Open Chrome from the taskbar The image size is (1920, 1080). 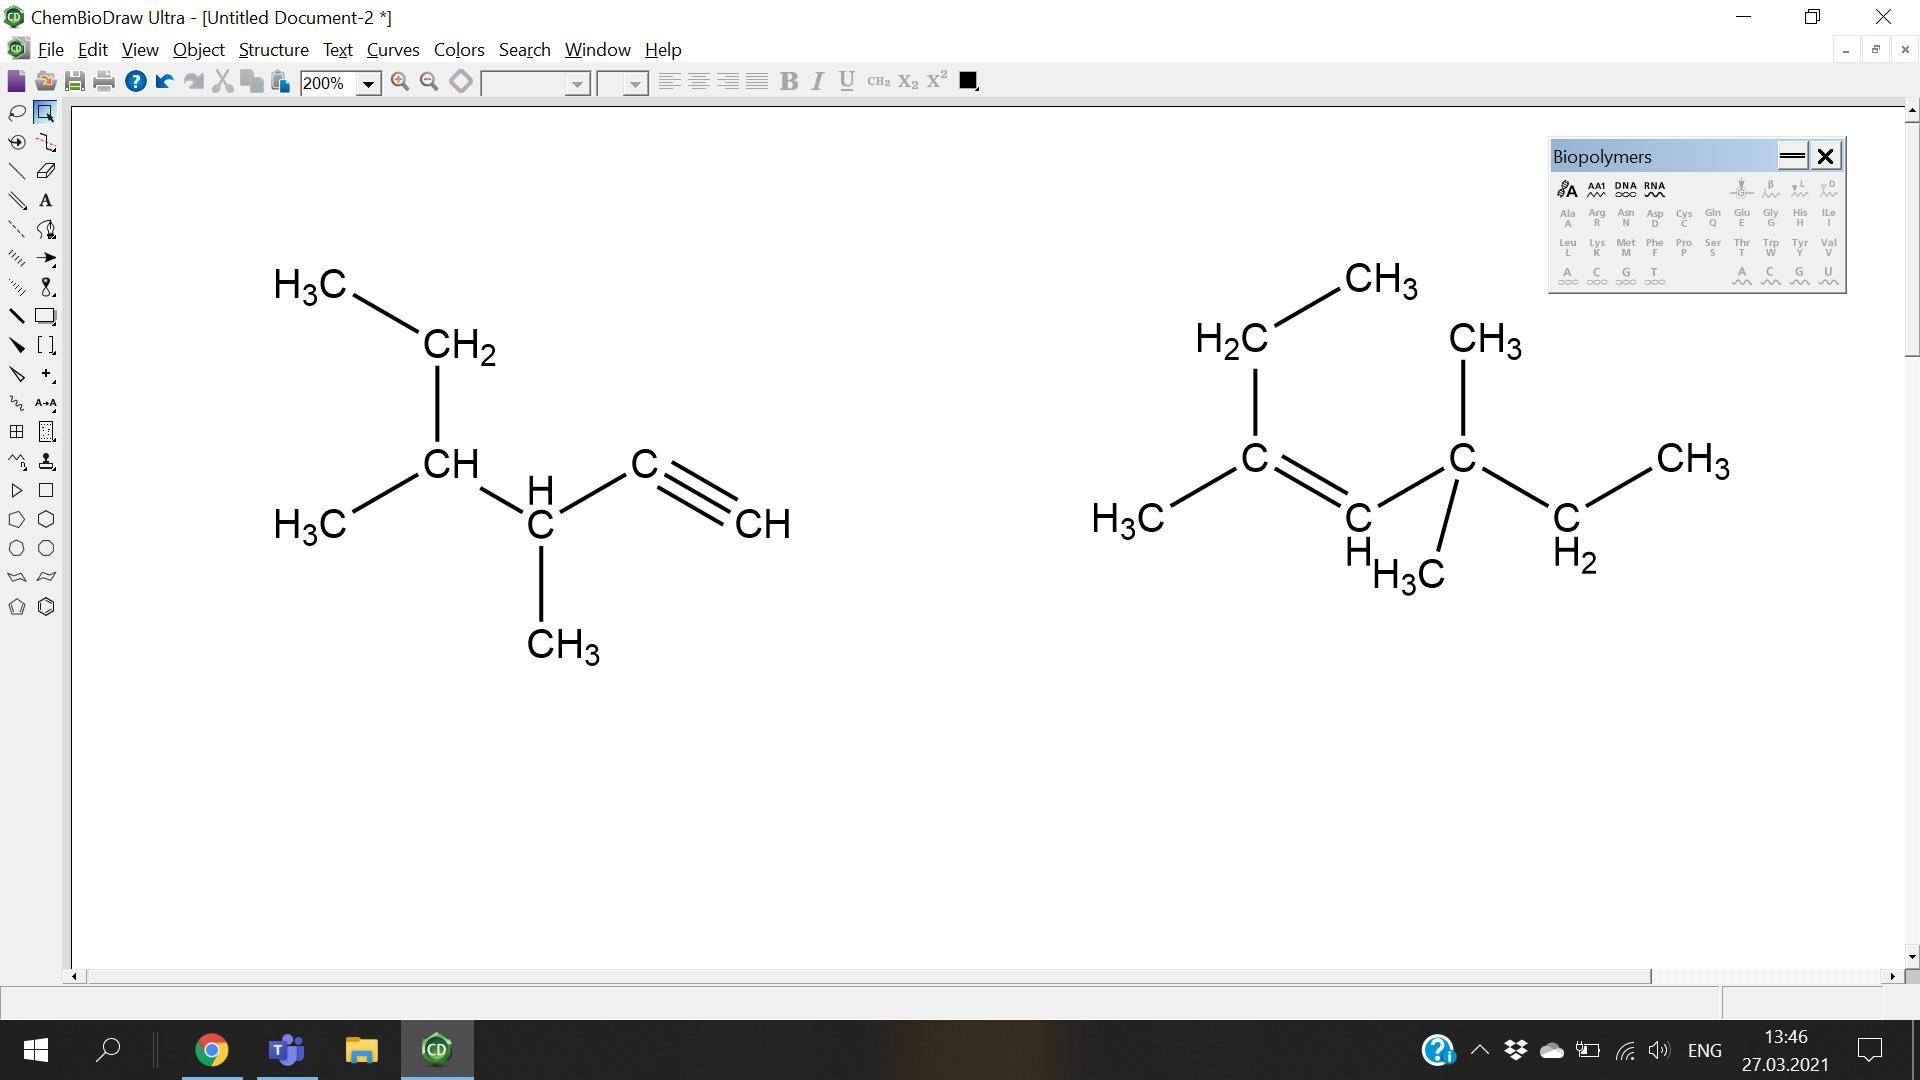[x=211, y=1050]
